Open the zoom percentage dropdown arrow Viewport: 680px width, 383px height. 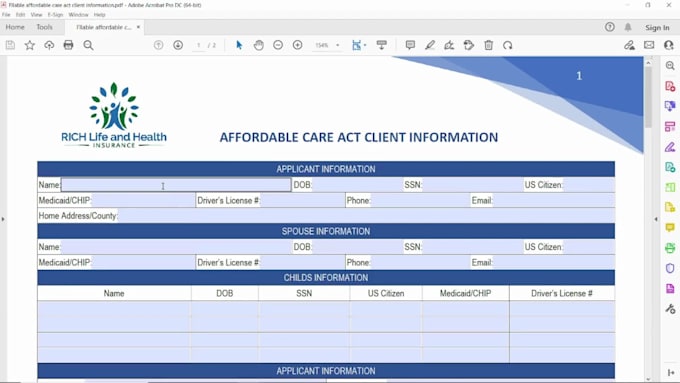[337, 45]
